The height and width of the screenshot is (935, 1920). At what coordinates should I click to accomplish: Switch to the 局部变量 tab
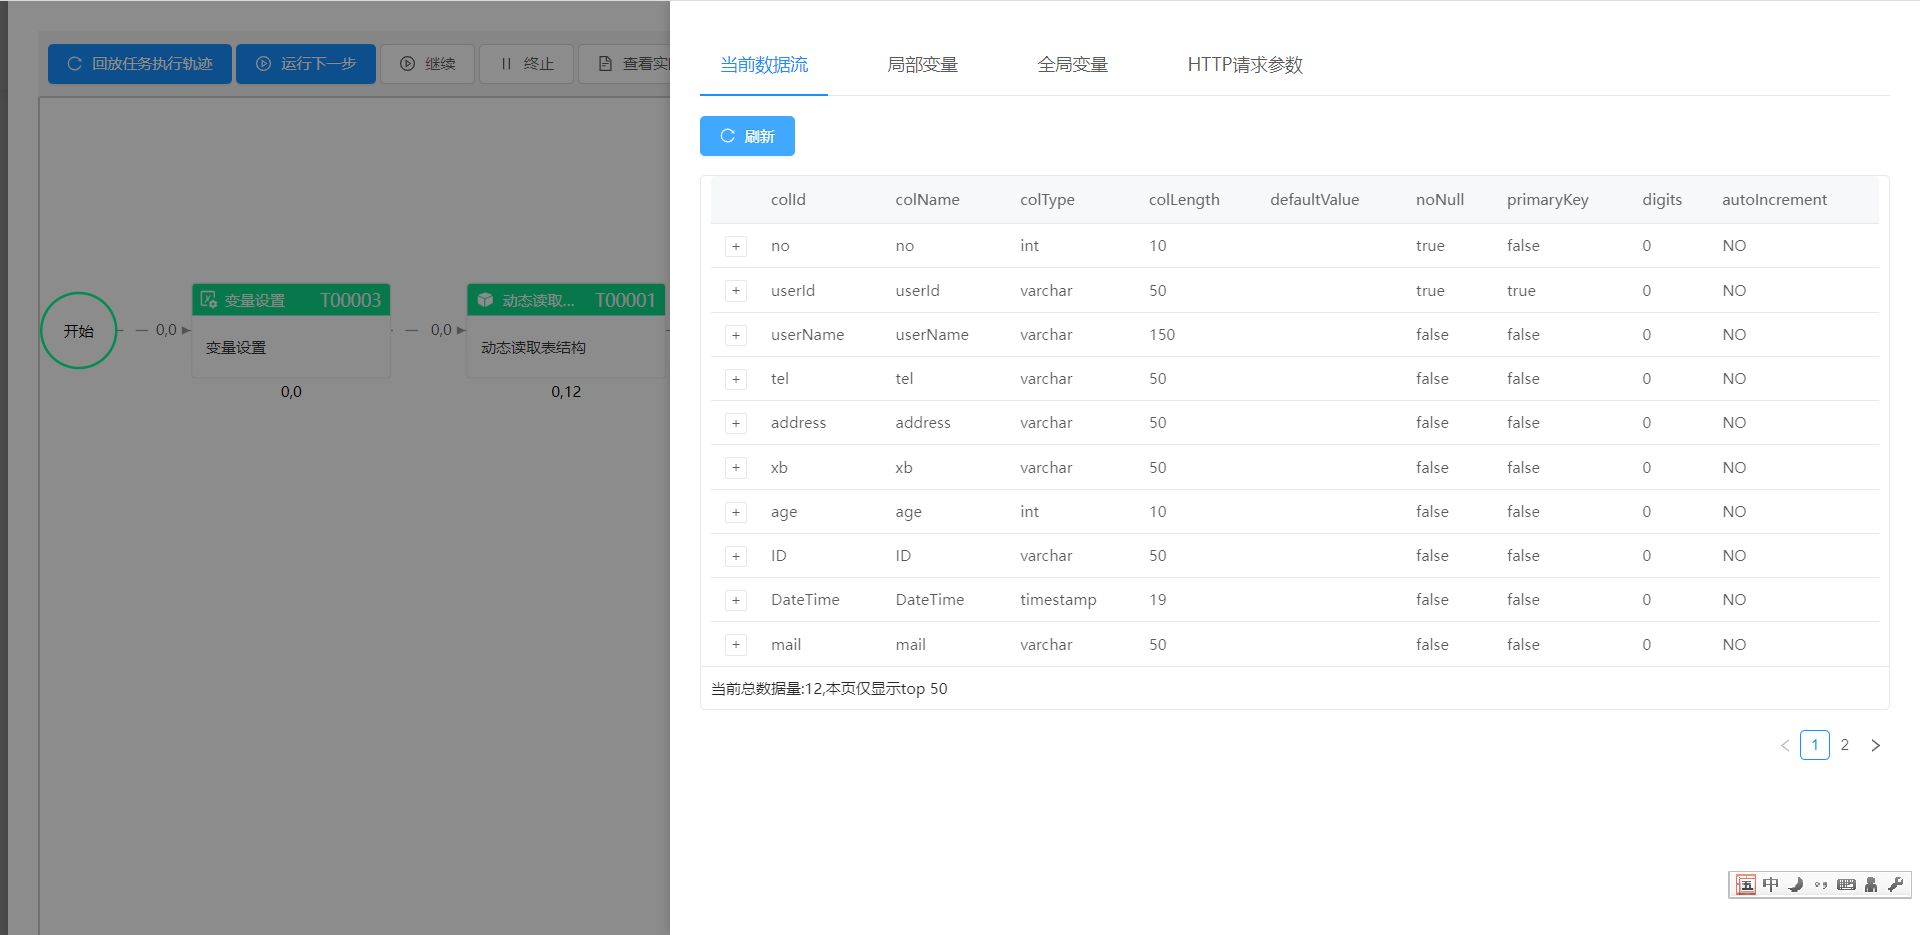pos(922,65)
